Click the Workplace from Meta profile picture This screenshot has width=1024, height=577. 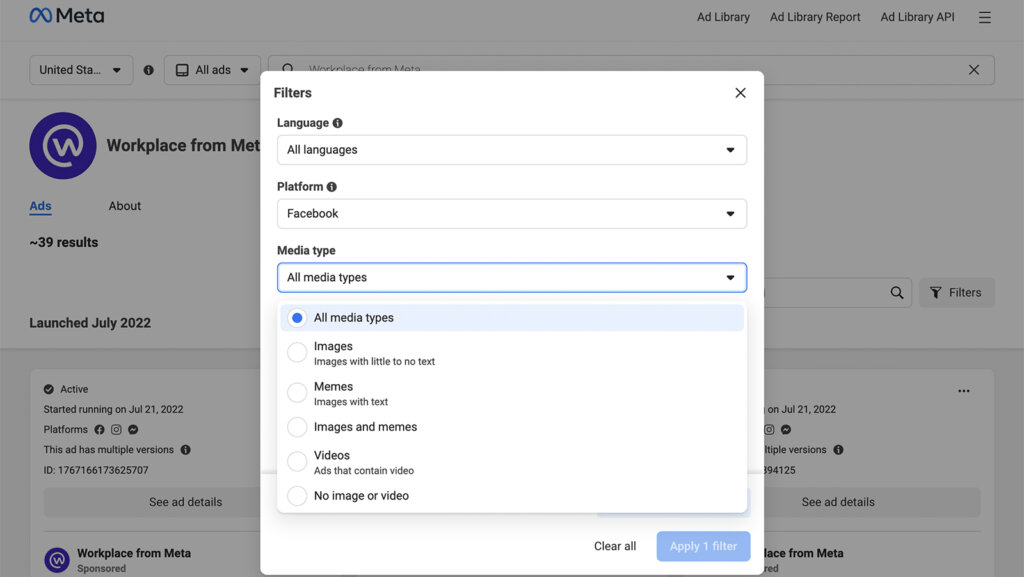(62, 145)
